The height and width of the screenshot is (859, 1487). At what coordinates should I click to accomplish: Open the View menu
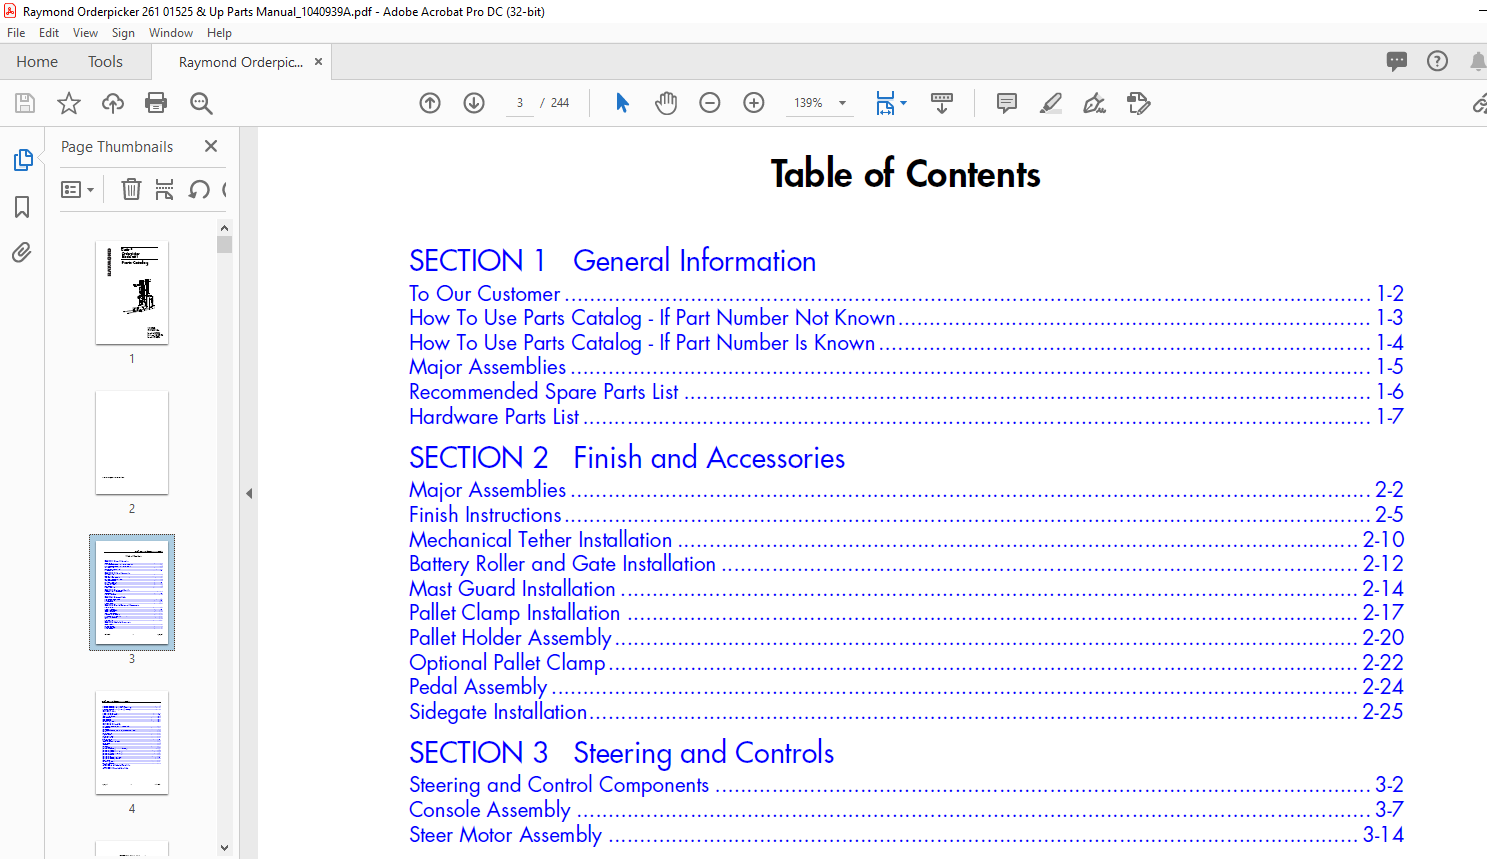(x=85, y=33)
